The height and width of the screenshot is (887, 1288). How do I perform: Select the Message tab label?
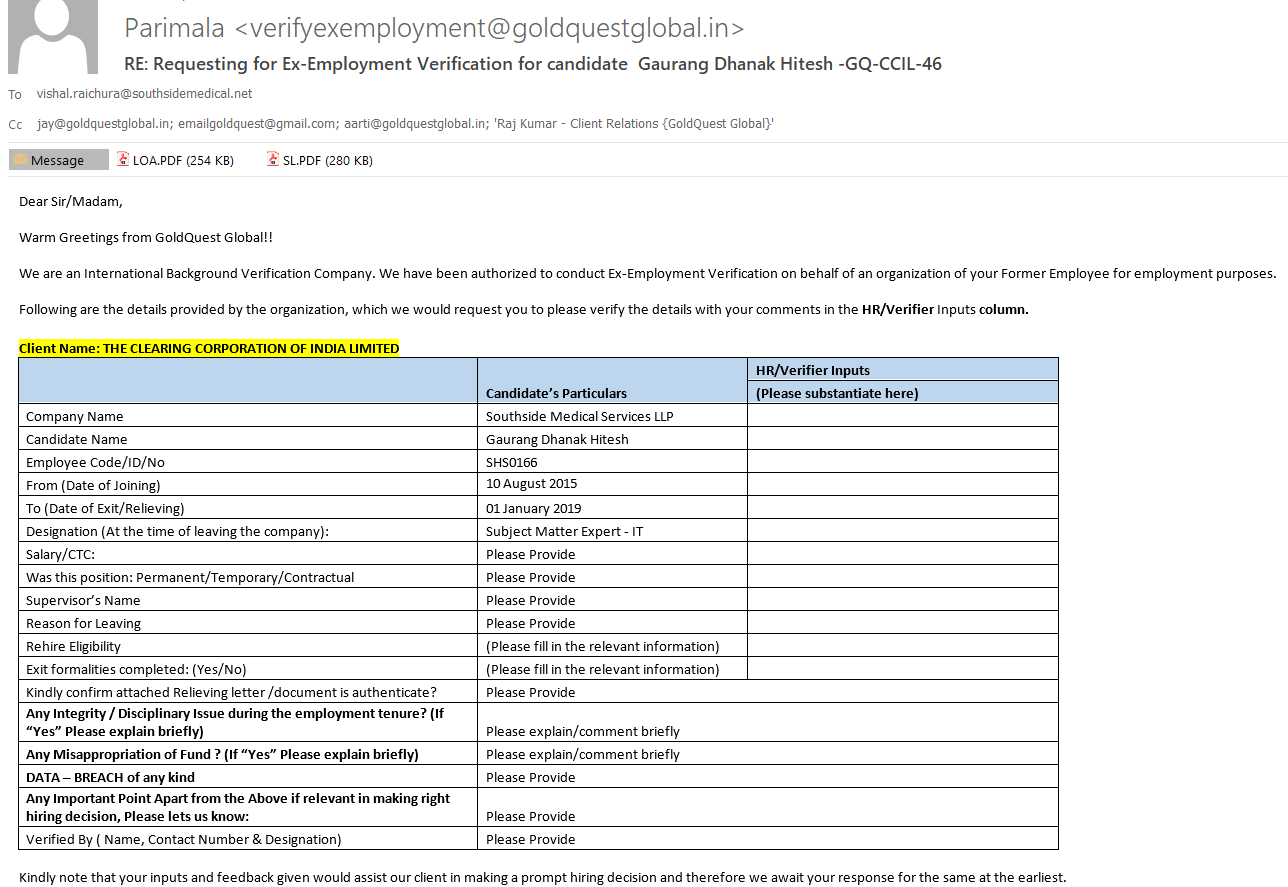point(57,160)
